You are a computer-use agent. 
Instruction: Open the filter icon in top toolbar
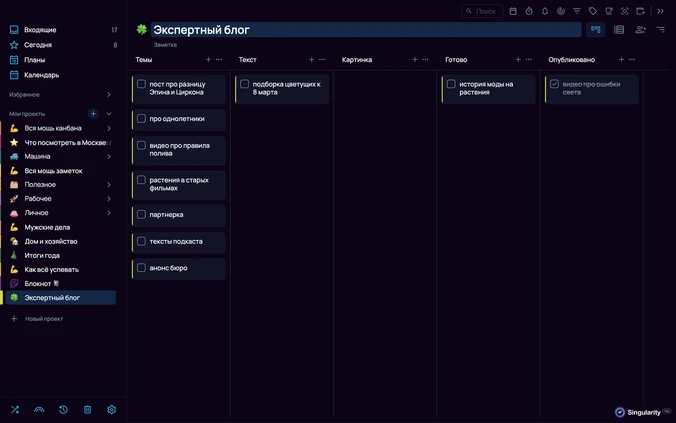(x=577, y=11)
